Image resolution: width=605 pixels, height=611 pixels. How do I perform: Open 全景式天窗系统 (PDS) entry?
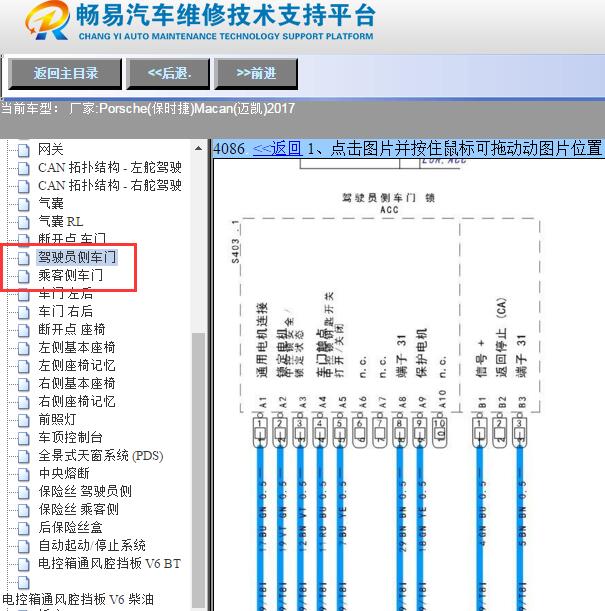(101, 456)
